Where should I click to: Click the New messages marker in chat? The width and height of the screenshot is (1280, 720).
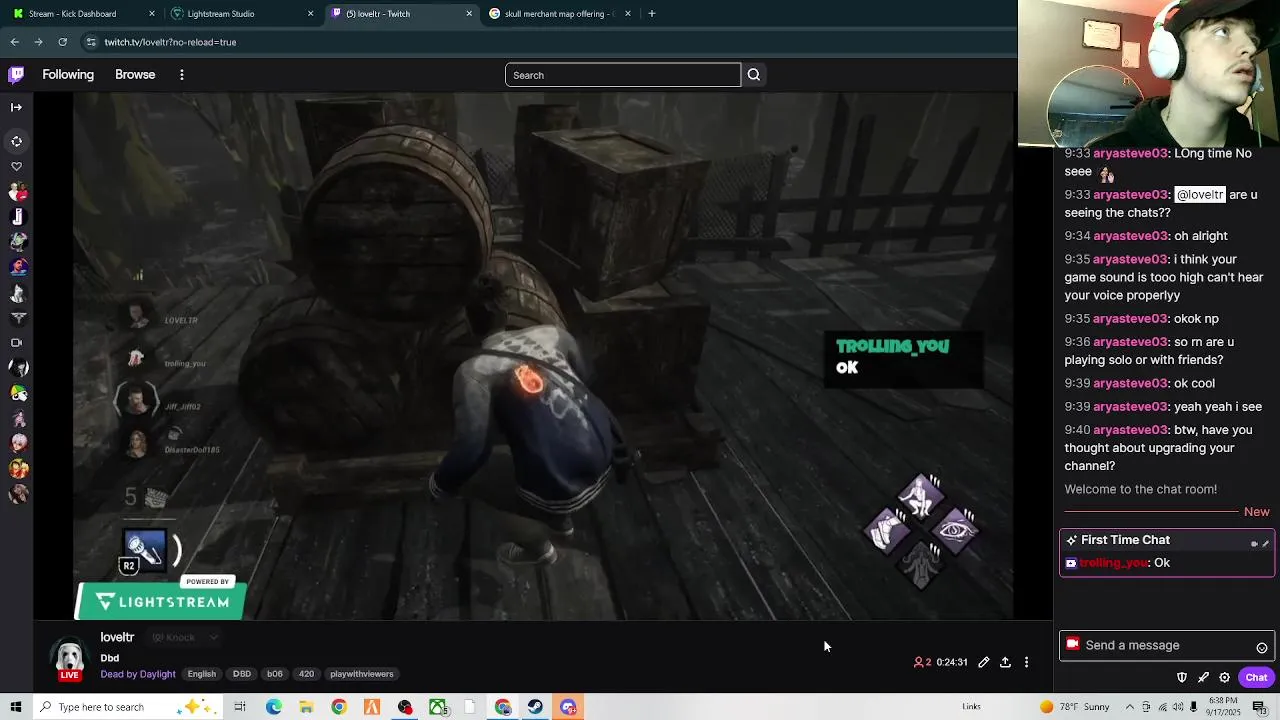pyautogui.click(x=1256, y=512)
